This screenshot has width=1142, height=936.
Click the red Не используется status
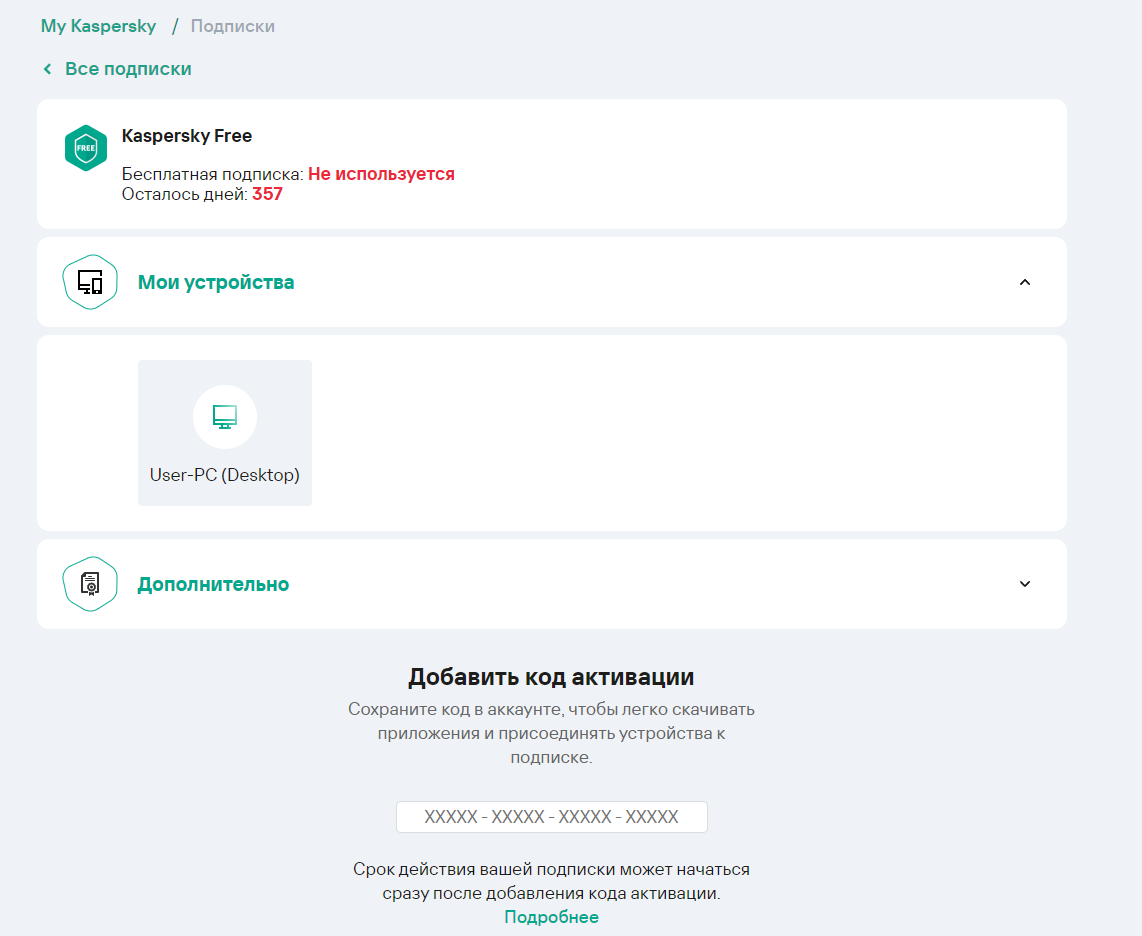(x=381, y=174)
